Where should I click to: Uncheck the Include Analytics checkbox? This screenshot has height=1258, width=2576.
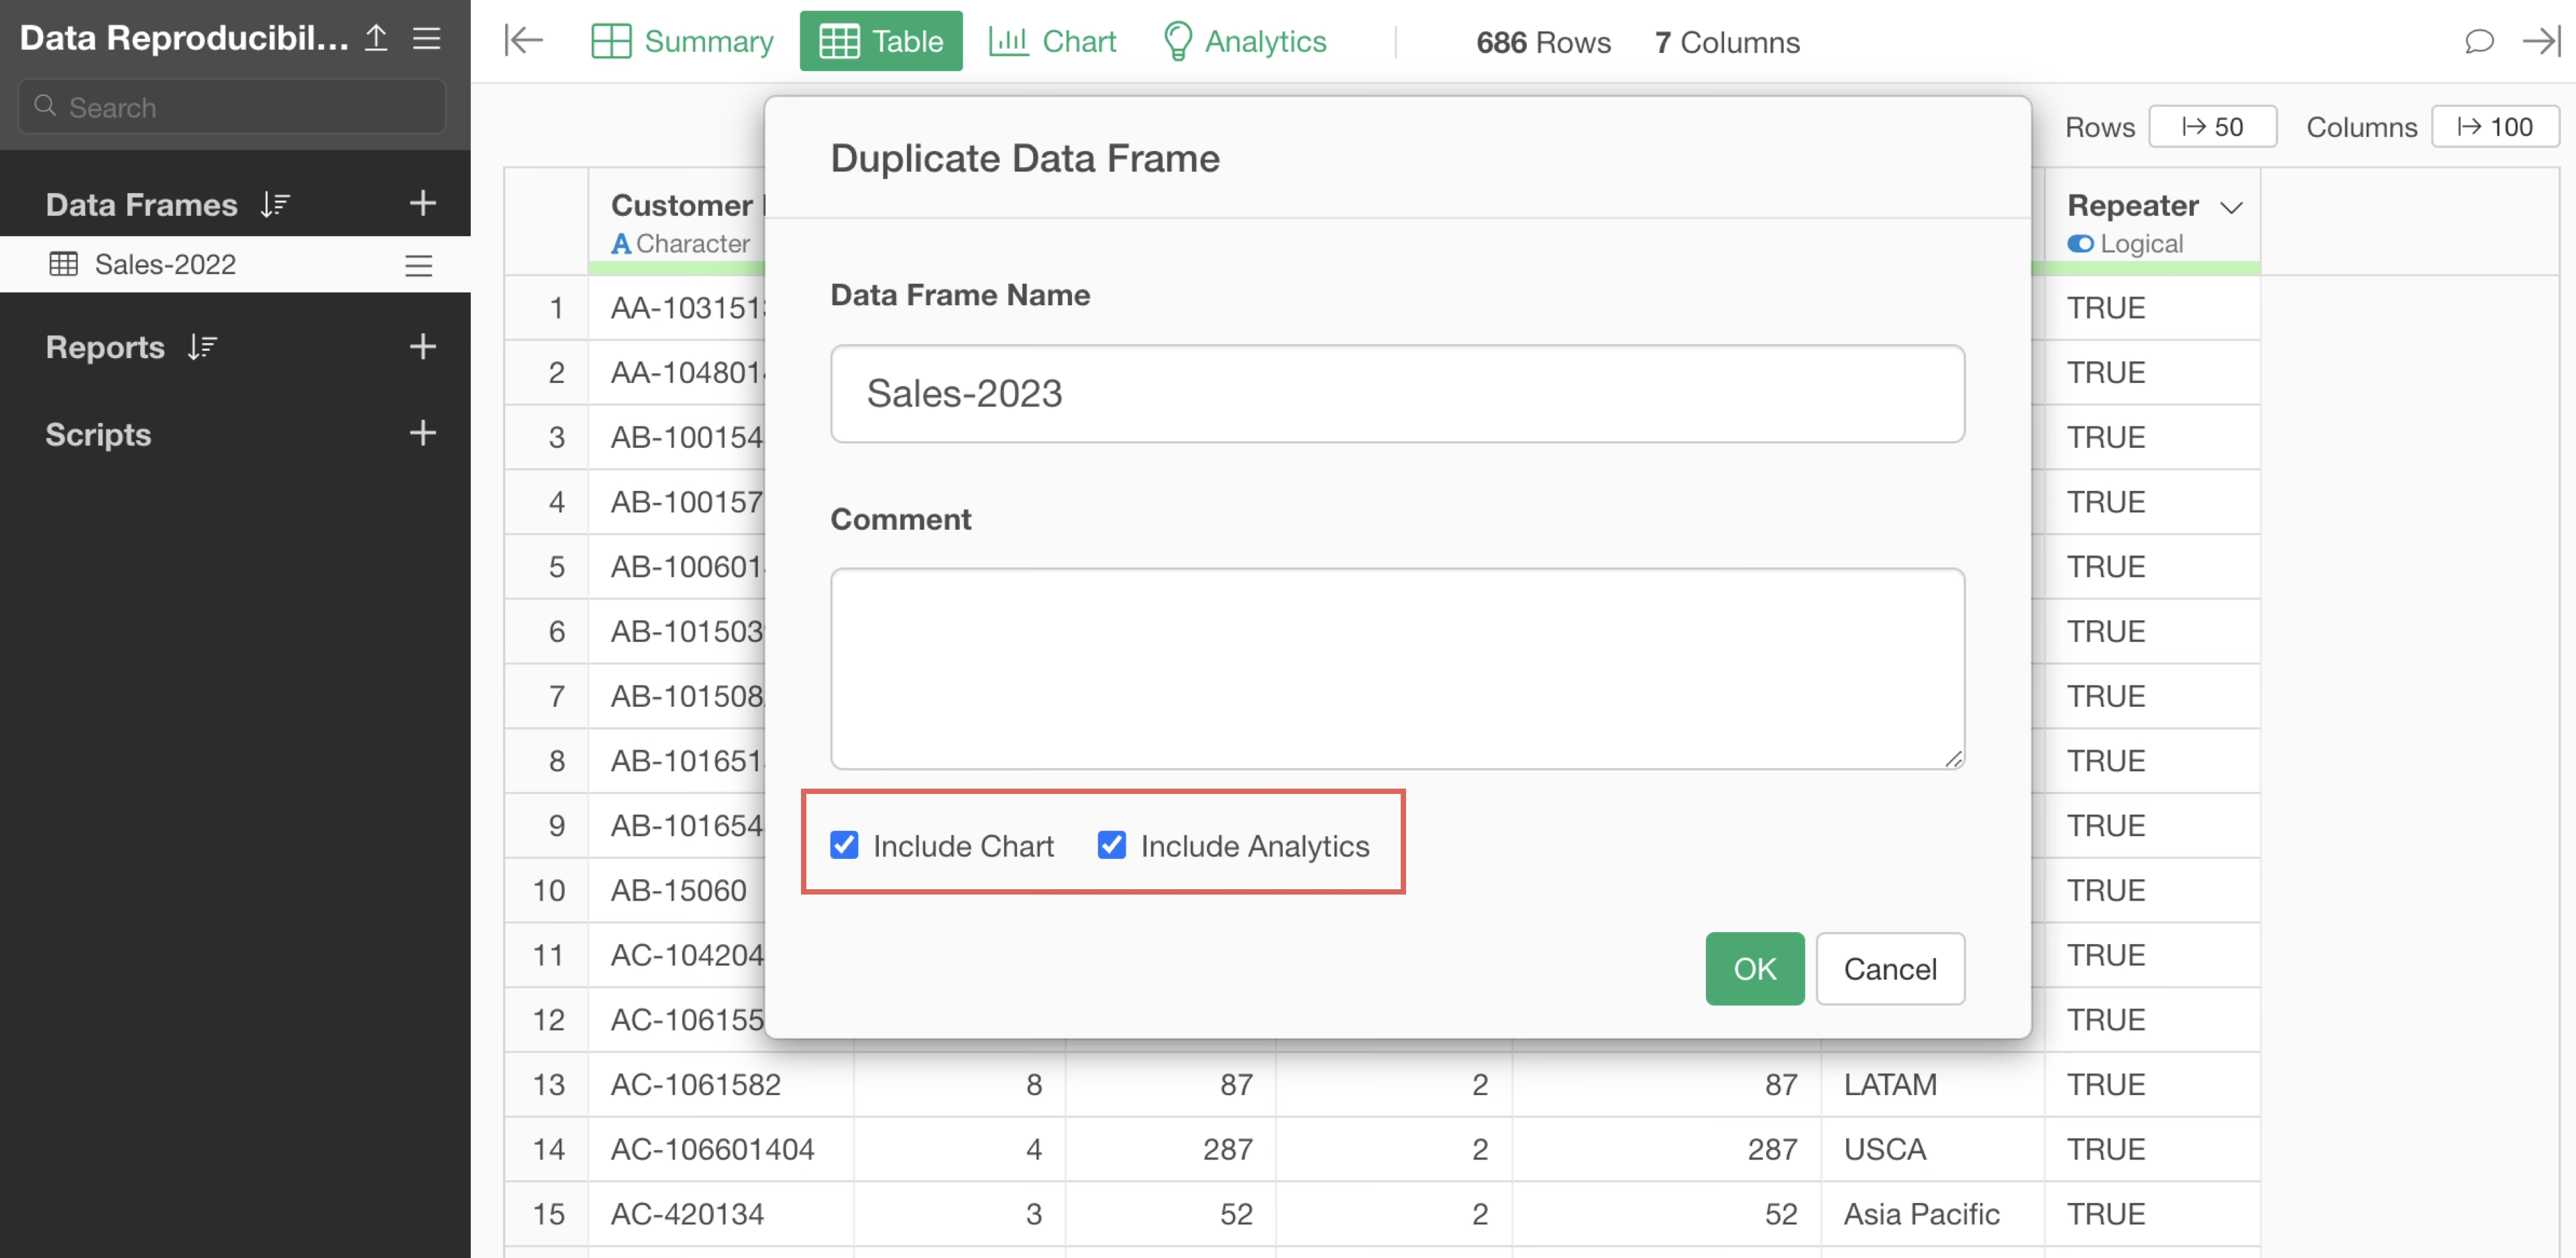[1111, 845]
